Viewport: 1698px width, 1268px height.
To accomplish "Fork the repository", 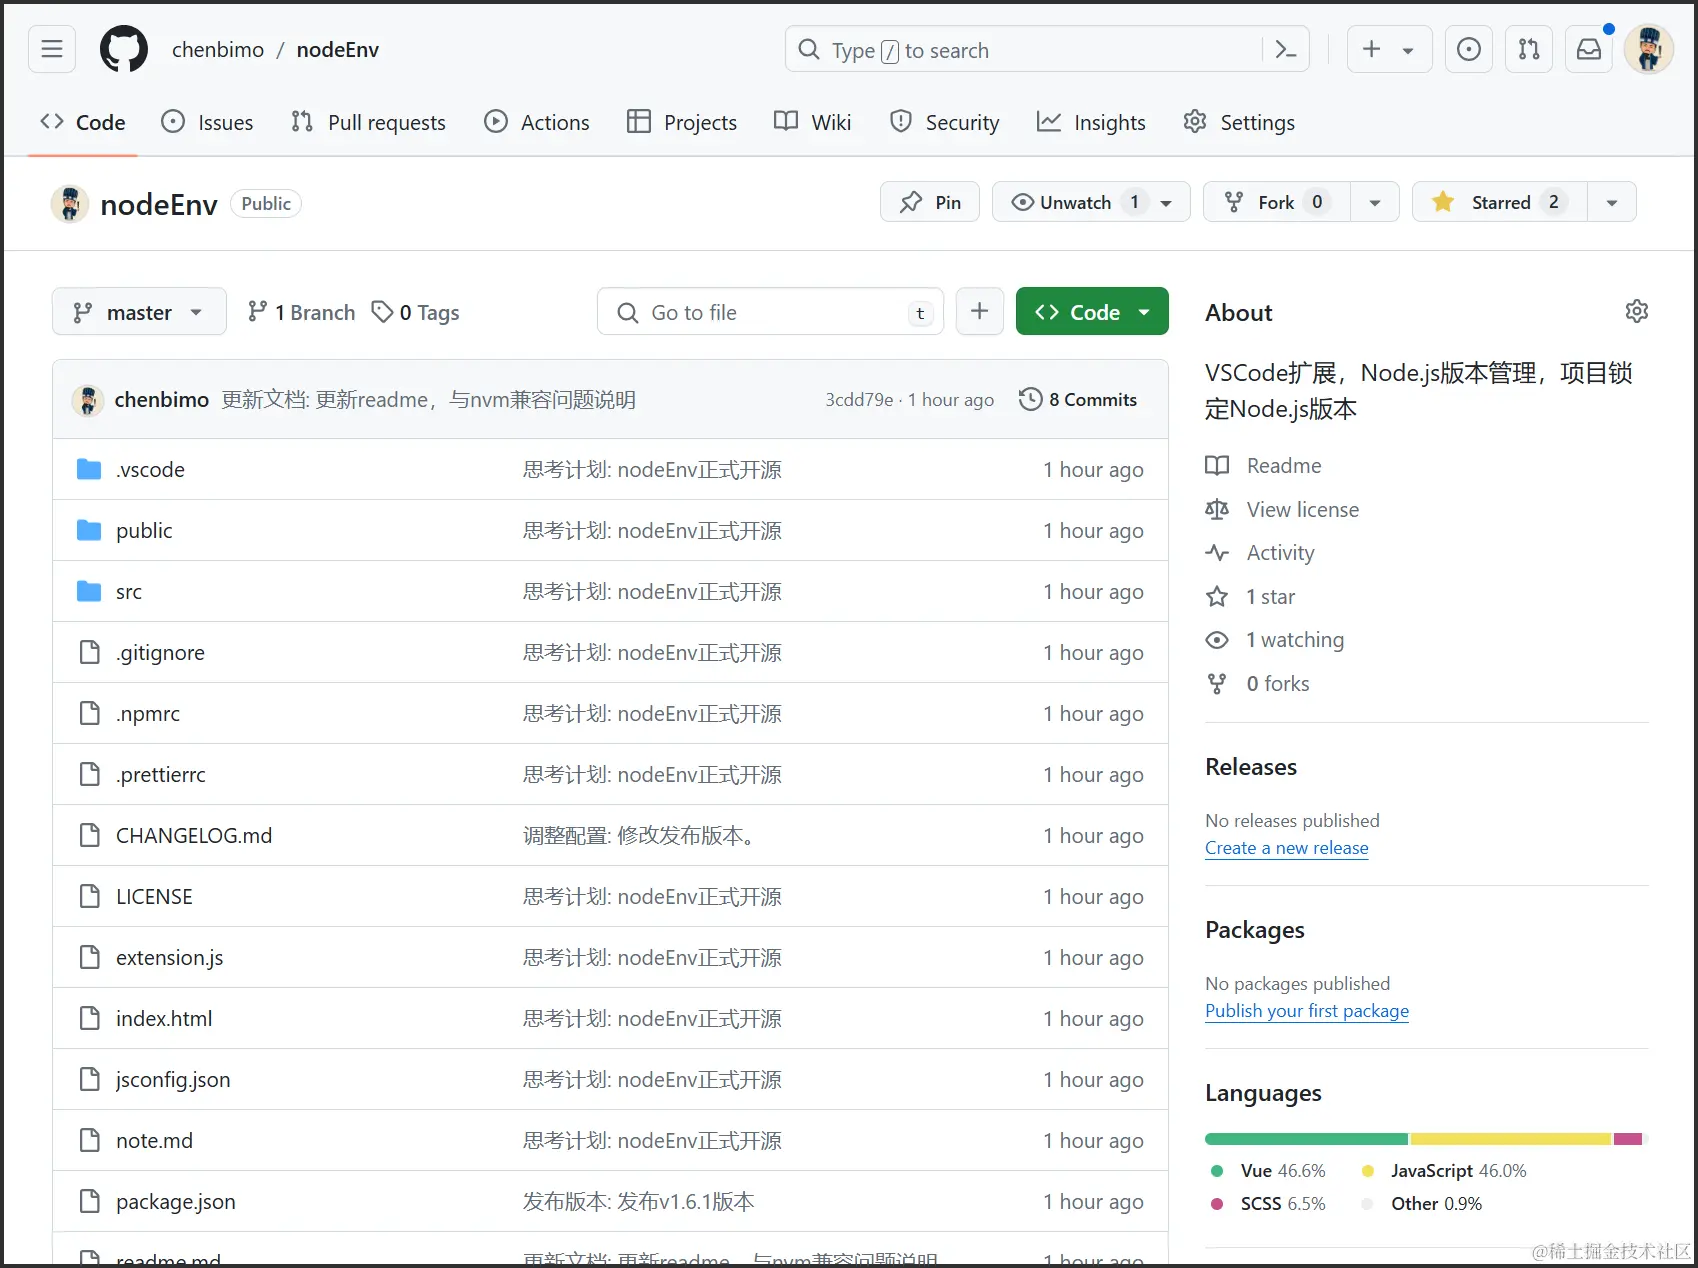I will click(1277, 202).
